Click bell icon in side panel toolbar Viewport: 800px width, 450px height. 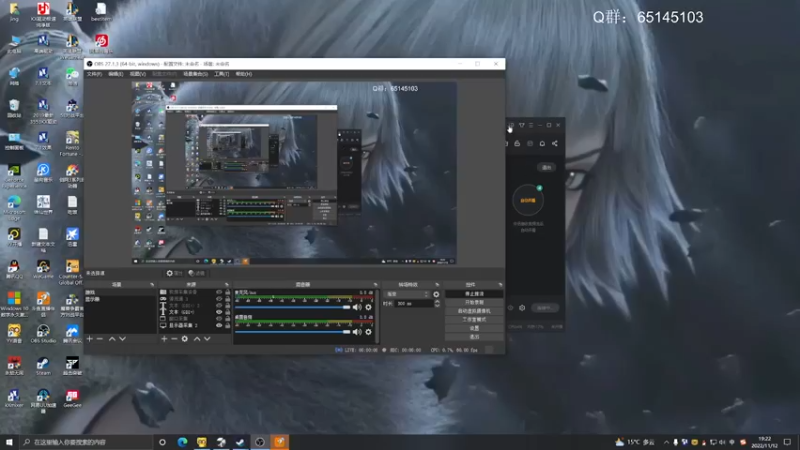click(542, 143)
